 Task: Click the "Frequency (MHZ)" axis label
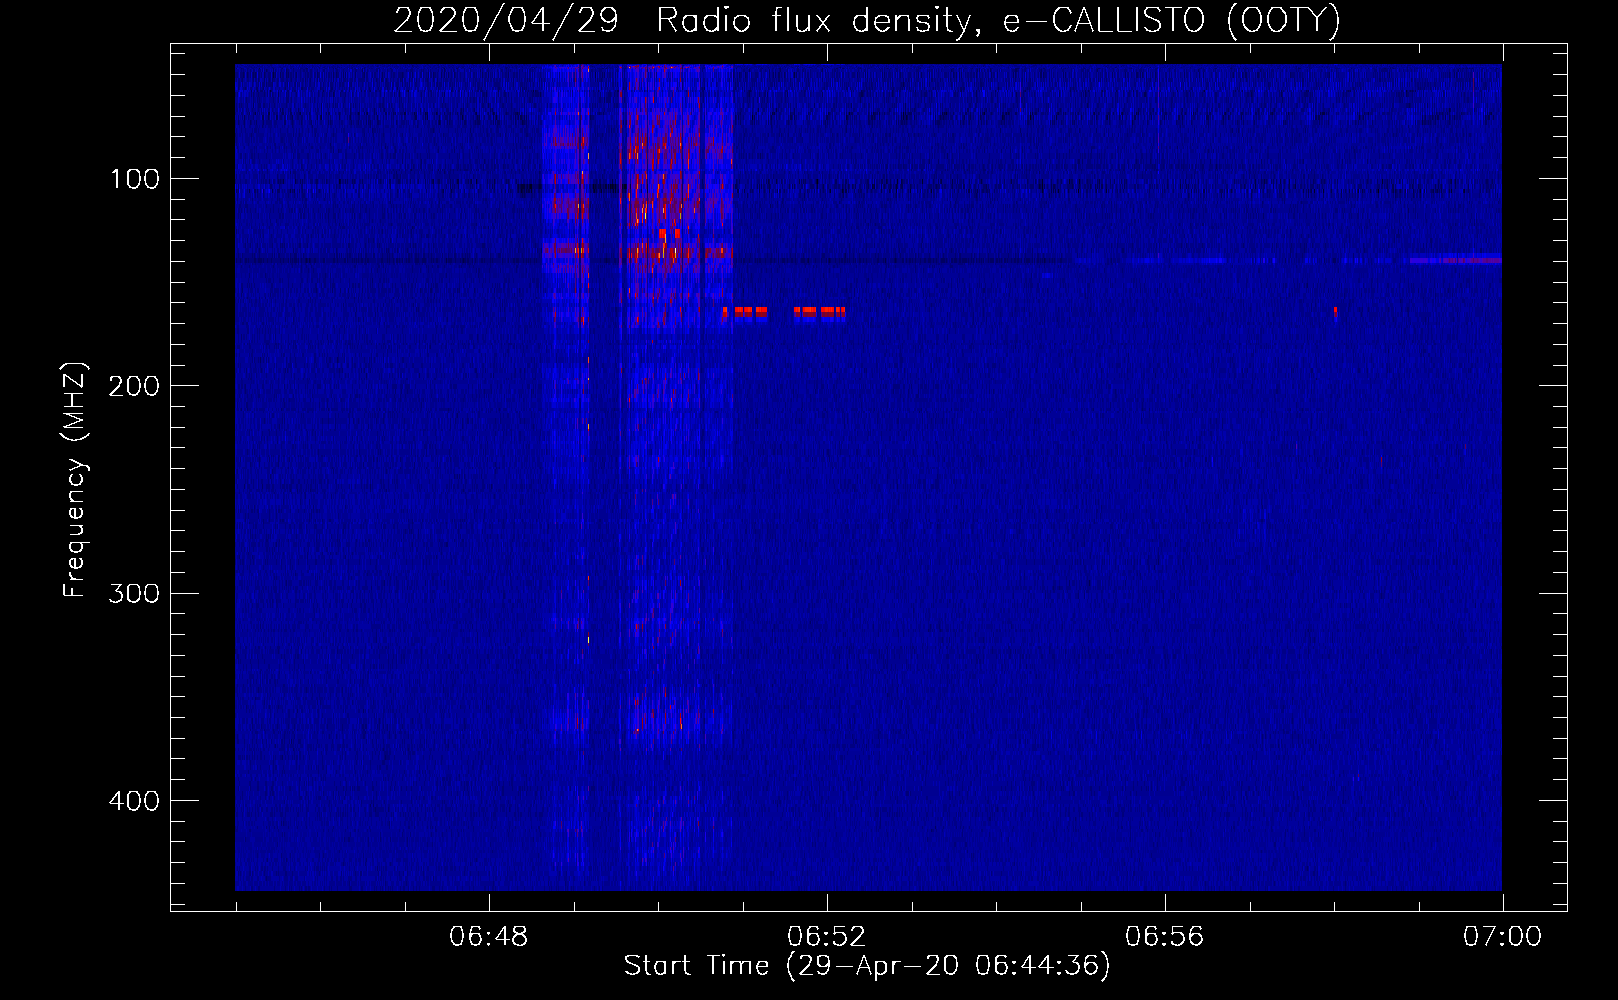(x=75, y=480)
